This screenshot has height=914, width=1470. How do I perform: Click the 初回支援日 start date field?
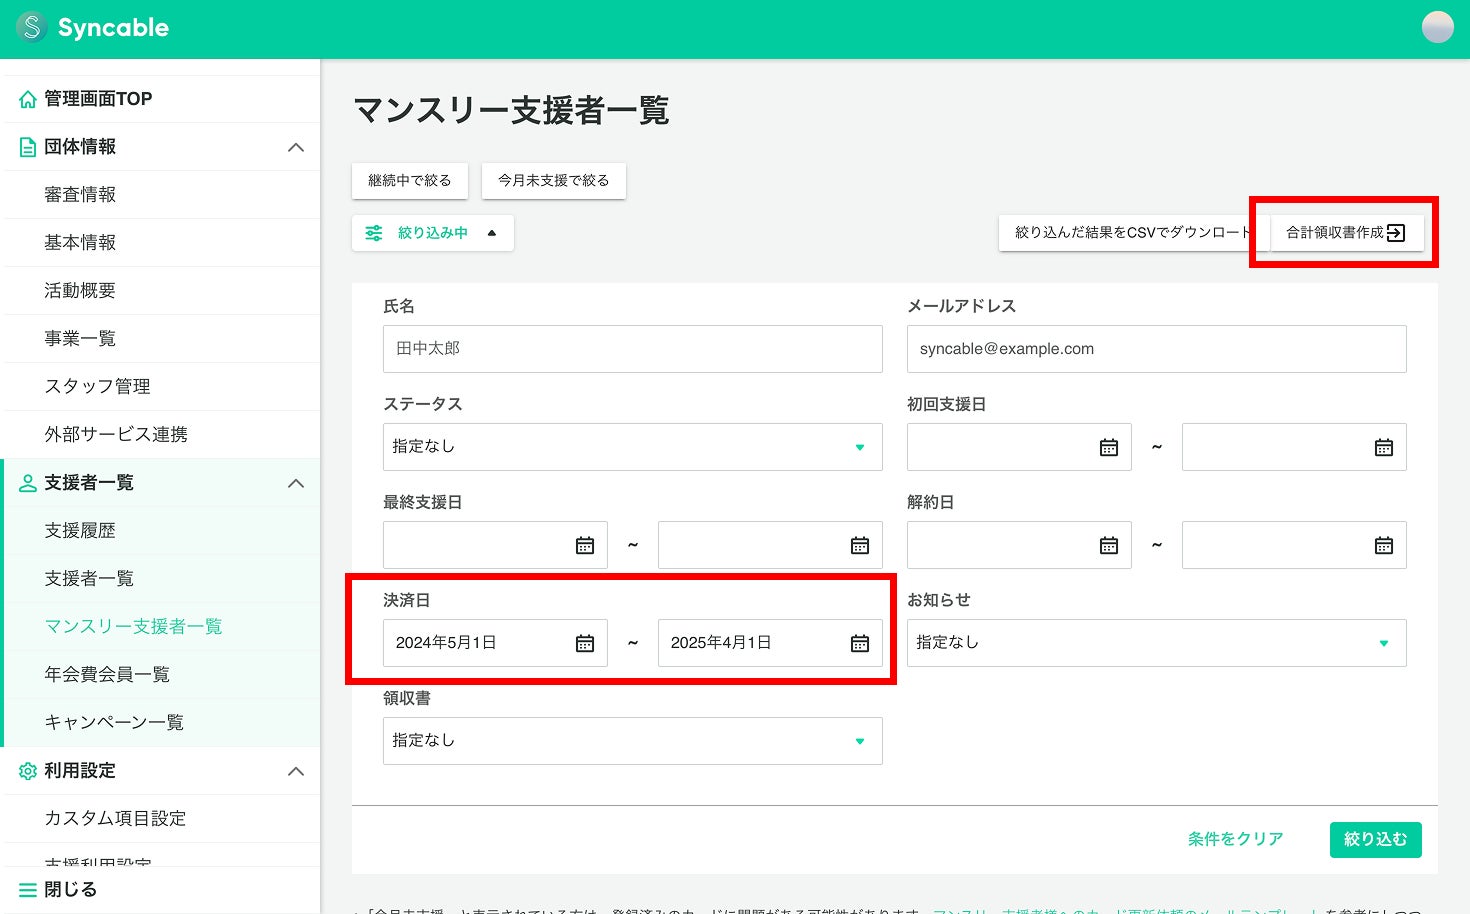1019,447
